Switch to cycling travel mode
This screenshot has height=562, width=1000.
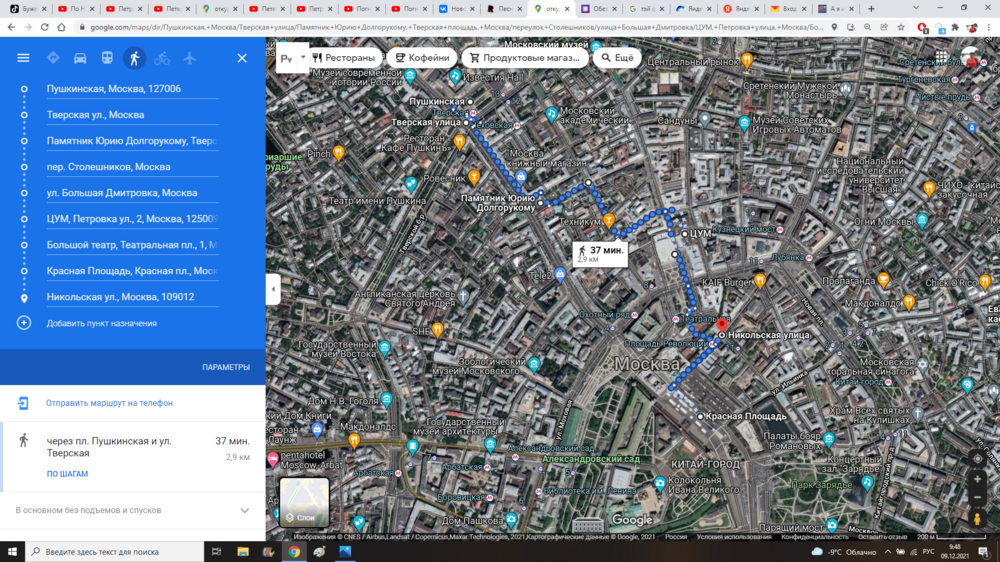click(x=162, y=58)
